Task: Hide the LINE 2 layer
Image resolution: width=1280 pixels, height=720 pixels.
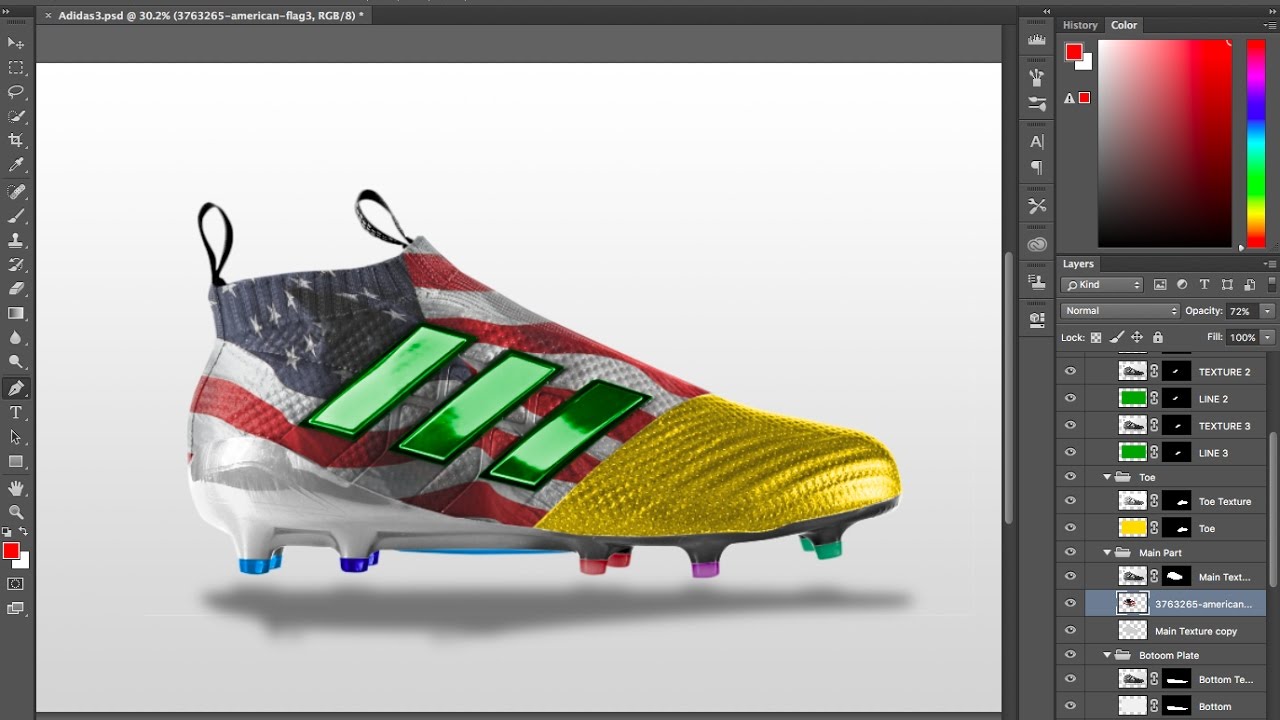Action: coord(1070,398)
